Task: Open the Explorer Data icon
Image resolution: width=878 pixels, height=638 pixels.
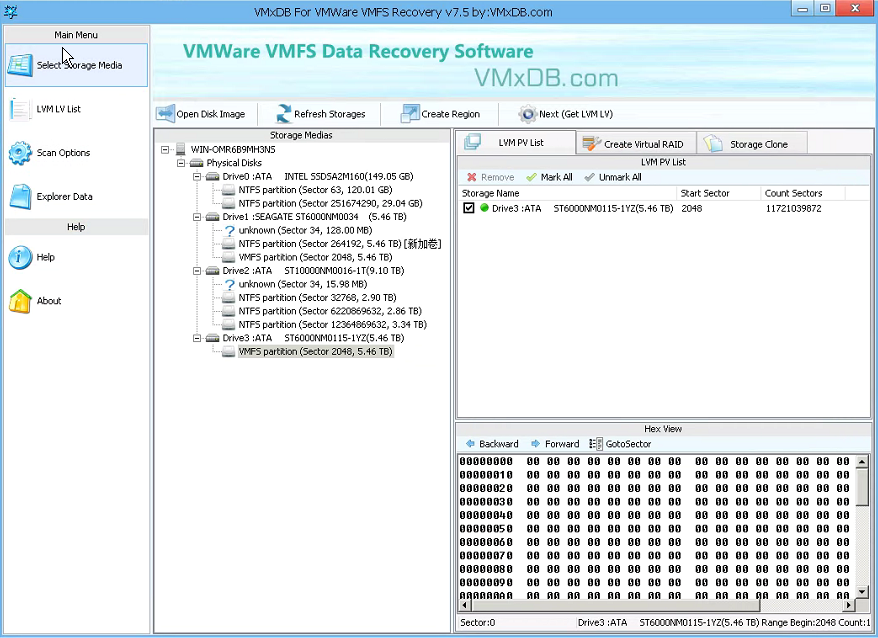Action: [20, 197]
